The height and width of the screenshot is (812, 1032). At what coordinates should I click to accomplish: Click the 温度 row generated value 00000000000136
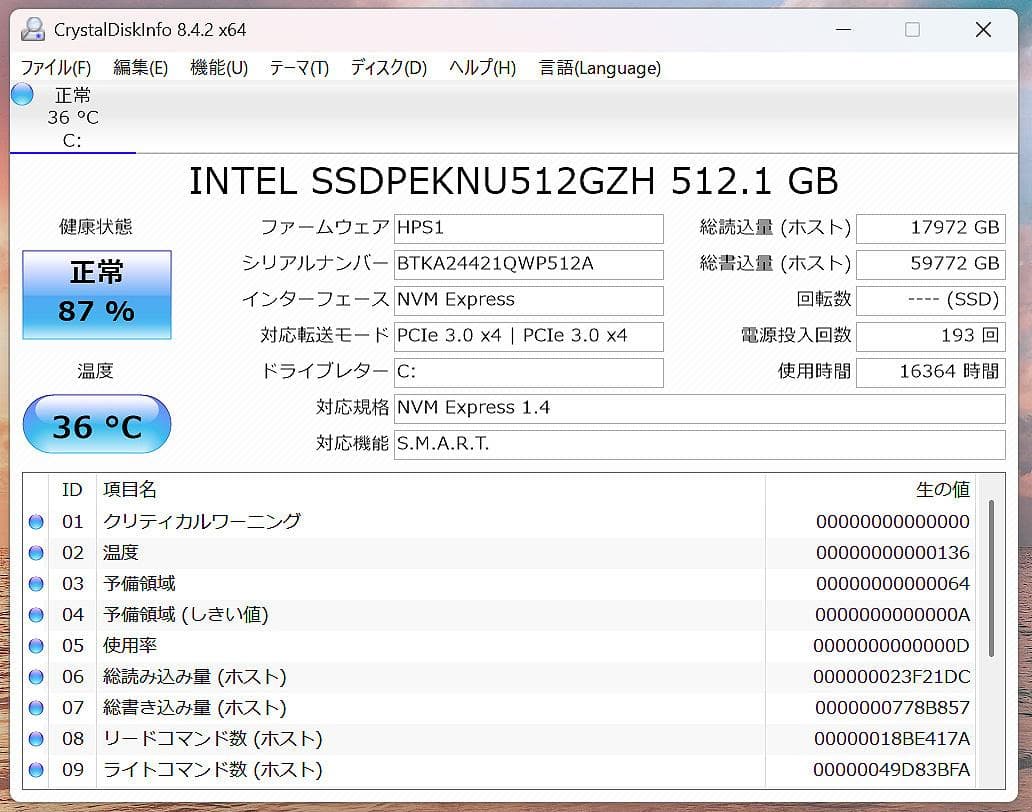click(x=896, y=552)
